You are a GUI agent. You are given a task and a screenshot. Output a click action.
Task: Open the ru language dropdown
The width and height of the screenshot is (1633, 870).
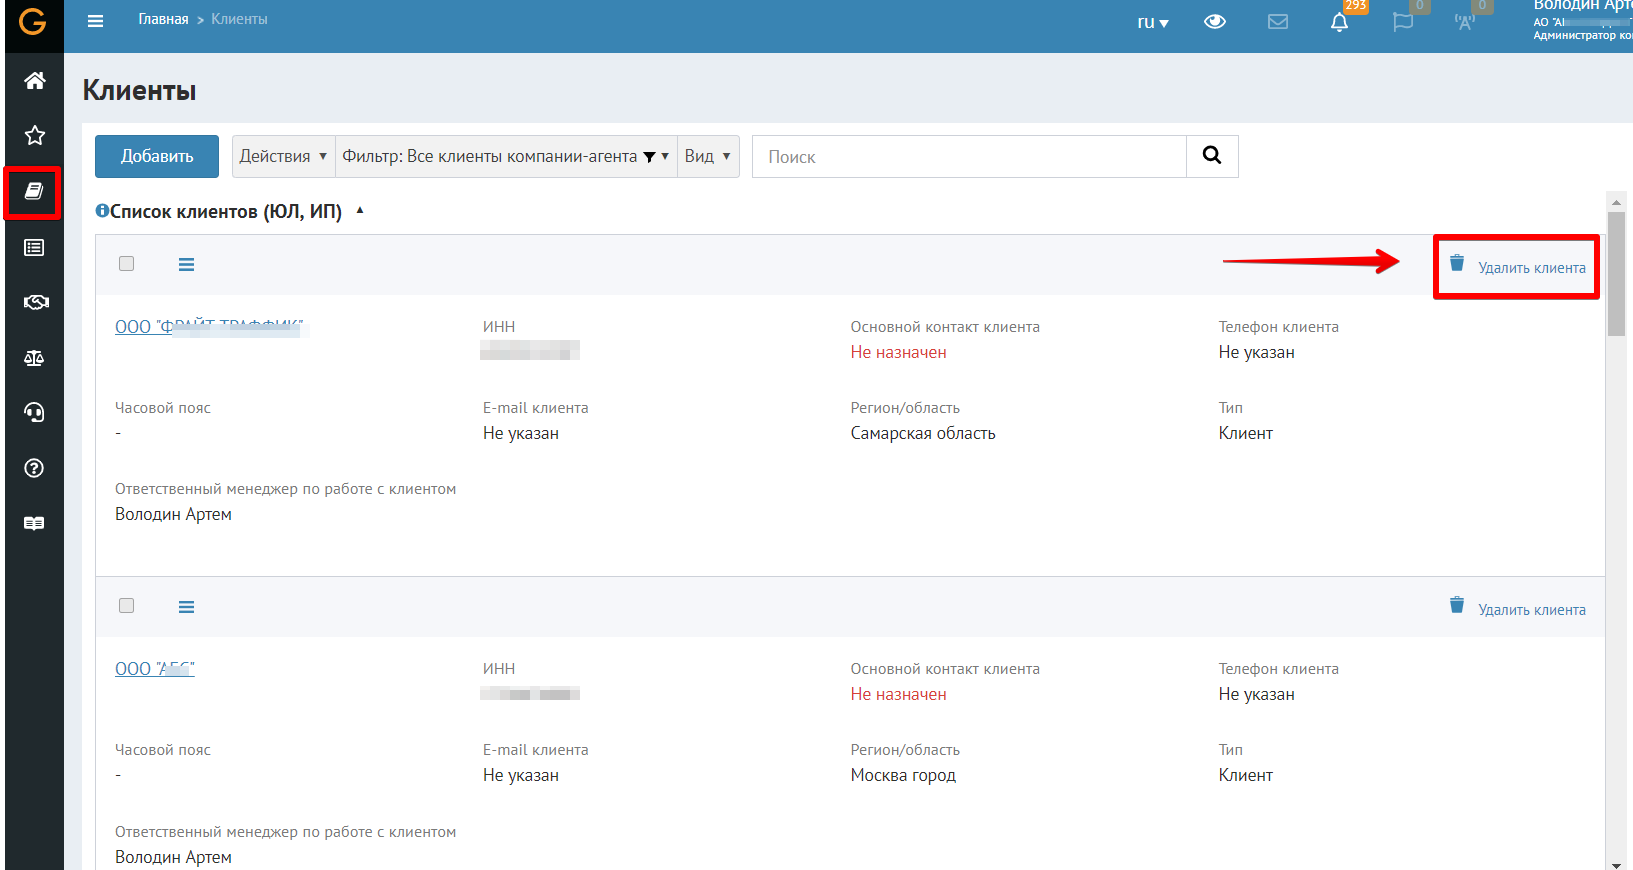coord(1153,21)
